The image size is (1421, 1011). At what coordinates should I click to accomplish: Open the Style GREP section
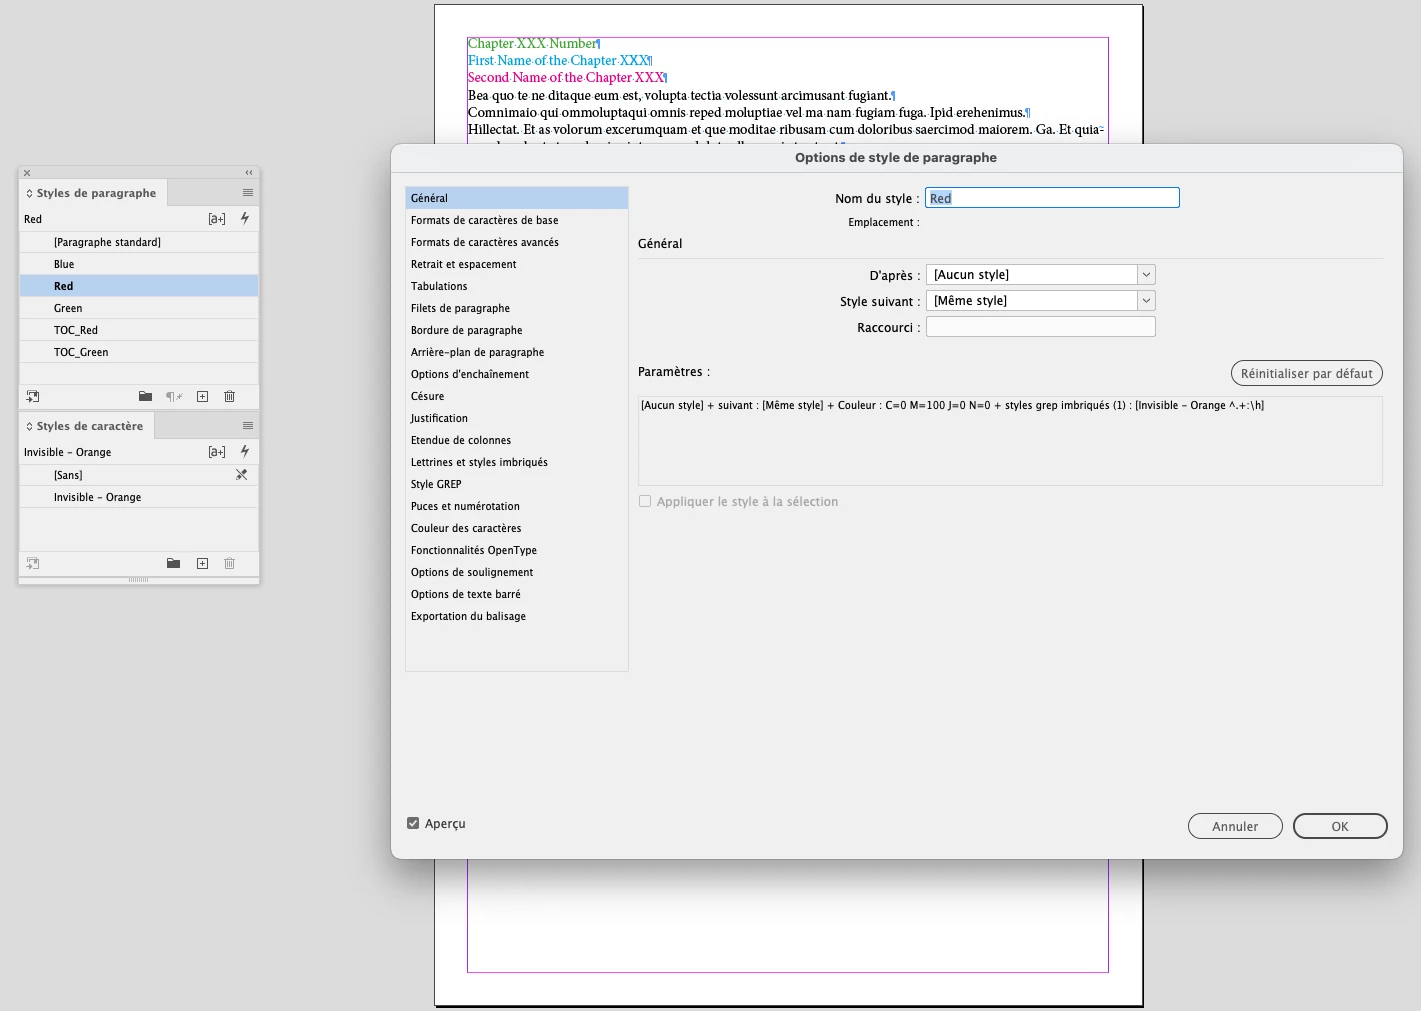click(517, 484)
